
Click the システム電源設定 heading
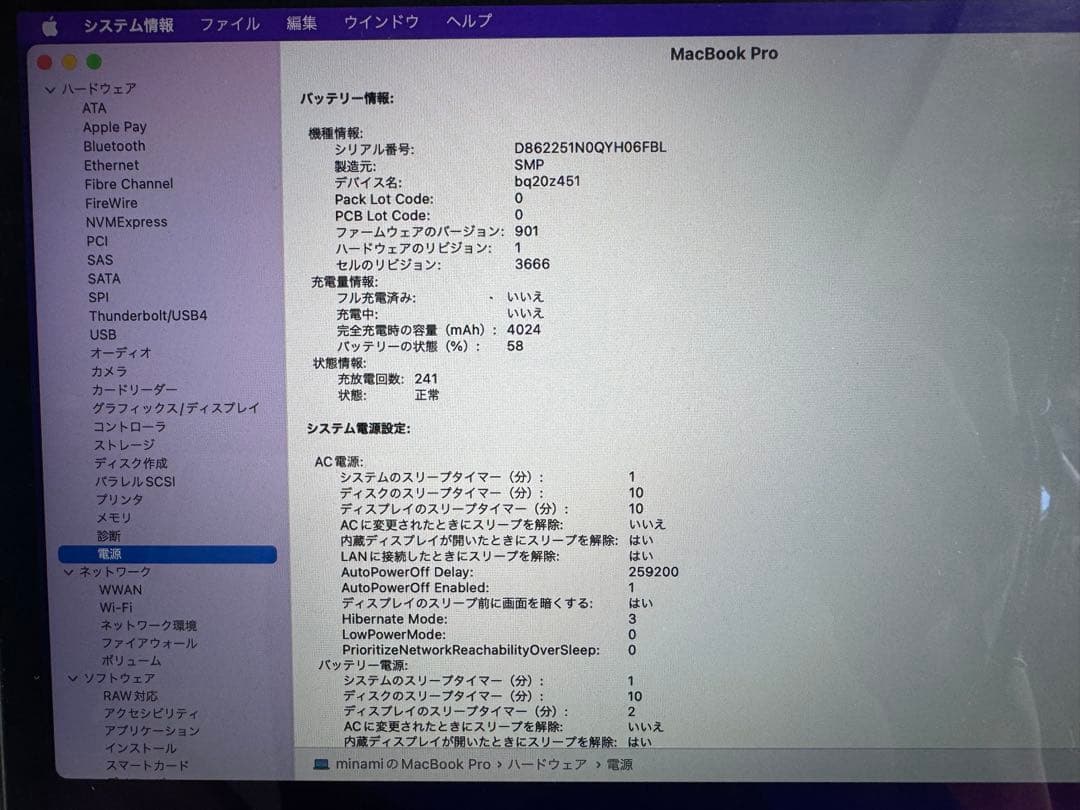point(358,428)
